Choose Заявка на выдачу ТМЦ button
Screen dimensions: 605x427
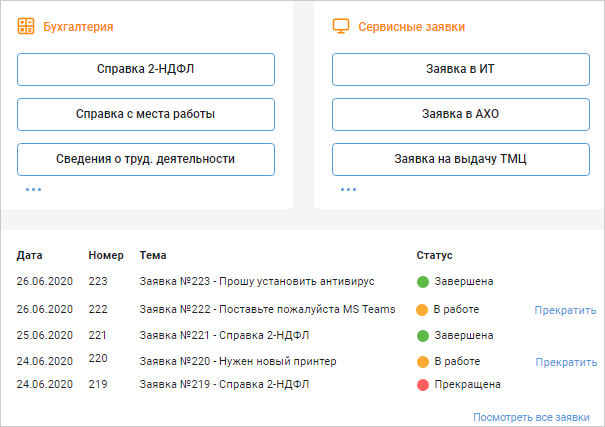point(461,159)
